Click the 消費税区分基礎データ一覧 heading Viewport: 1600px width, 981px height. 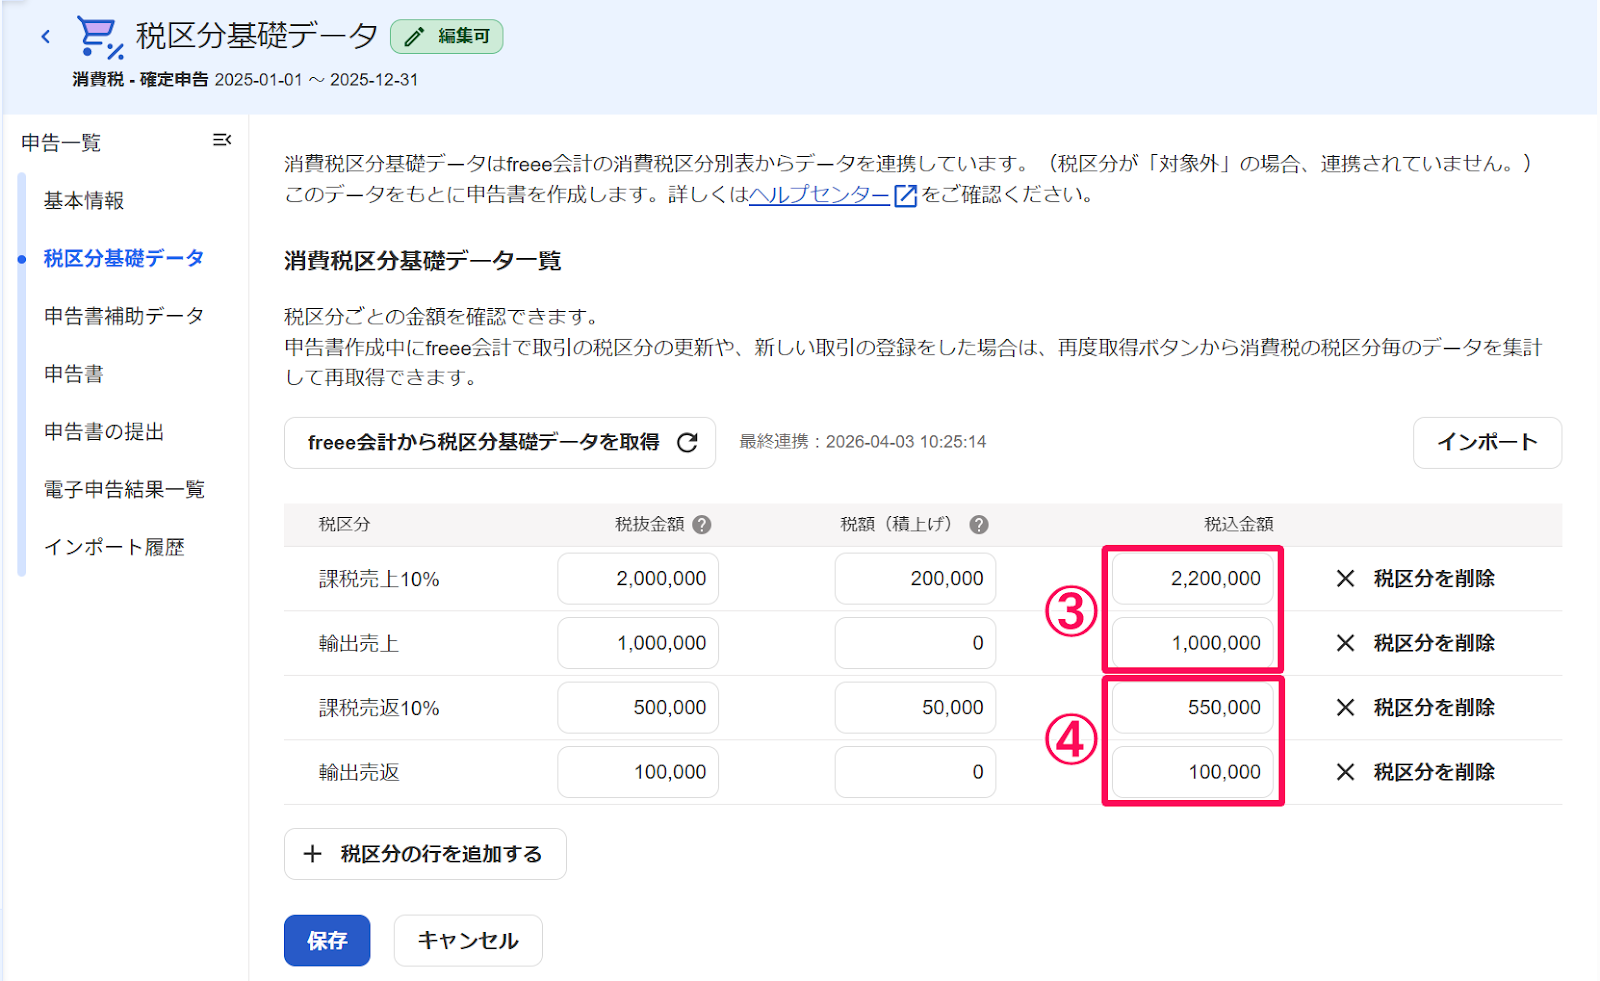point(423,261)
